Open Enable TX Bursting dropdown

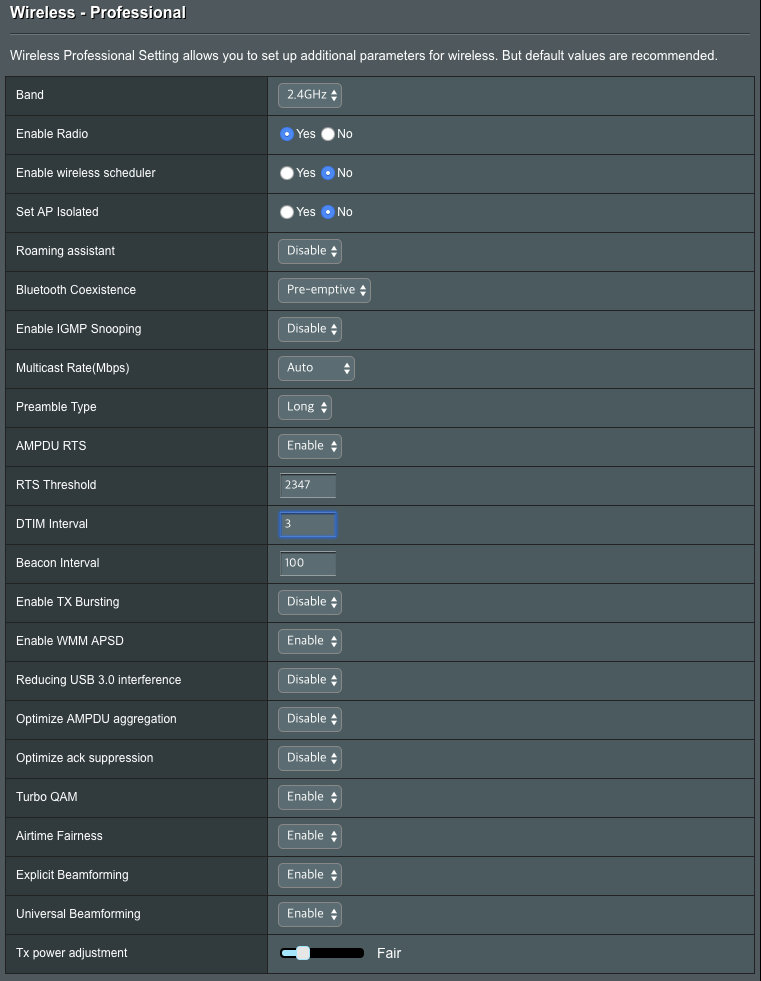[x=310, y=602]
